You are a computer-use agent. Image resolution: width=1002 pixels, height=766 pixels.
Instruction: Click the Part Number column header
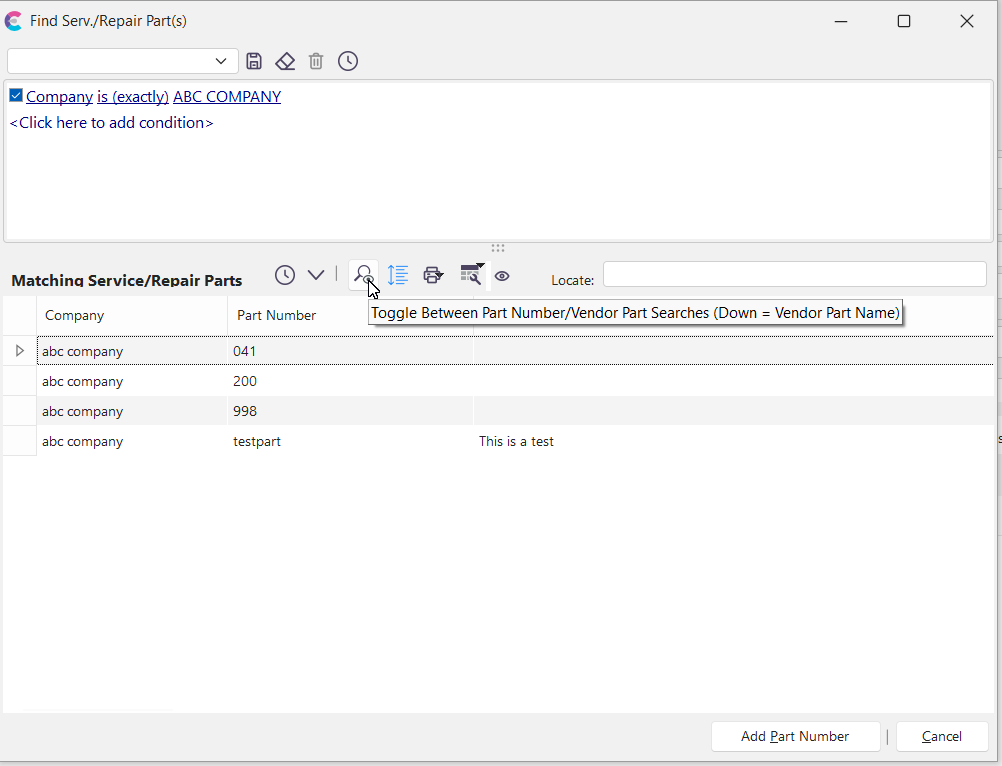[x=277, y=315]
